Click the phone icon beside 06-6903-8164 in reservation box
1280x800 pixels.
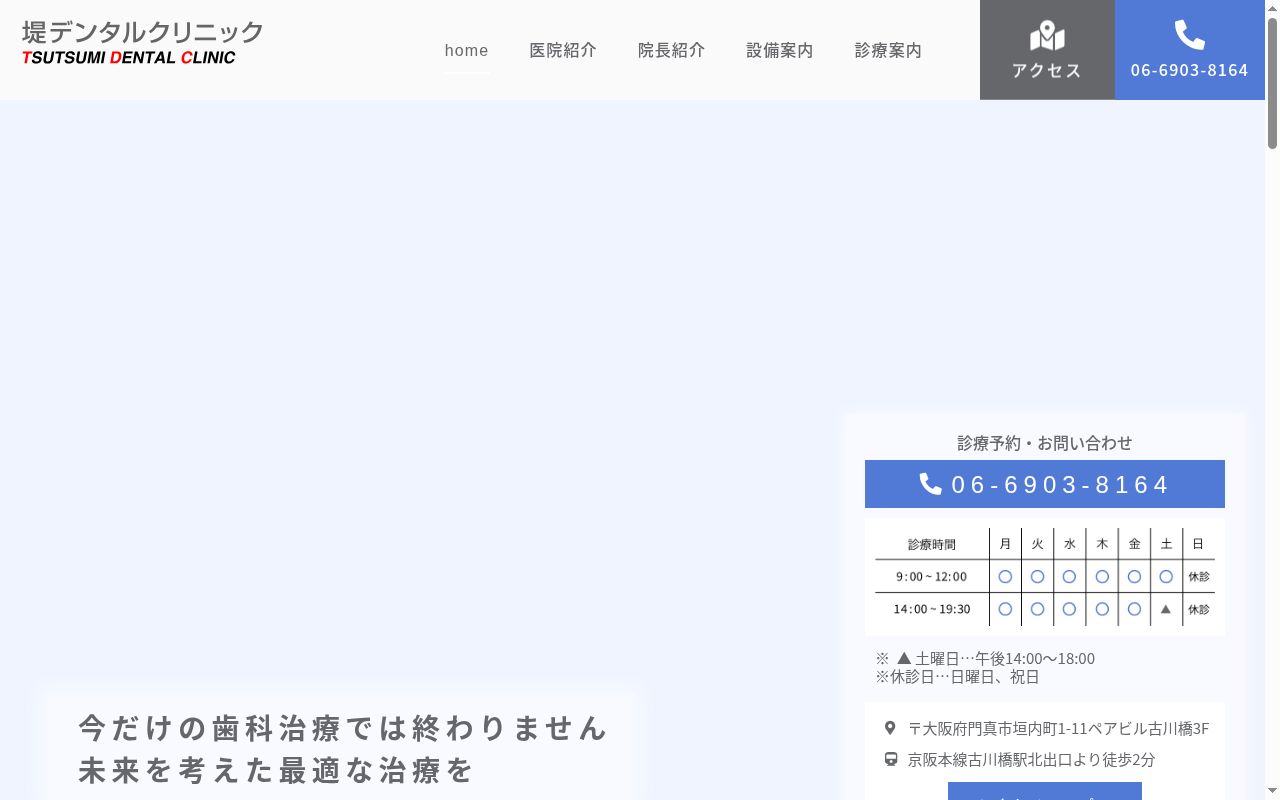[930, 484]
